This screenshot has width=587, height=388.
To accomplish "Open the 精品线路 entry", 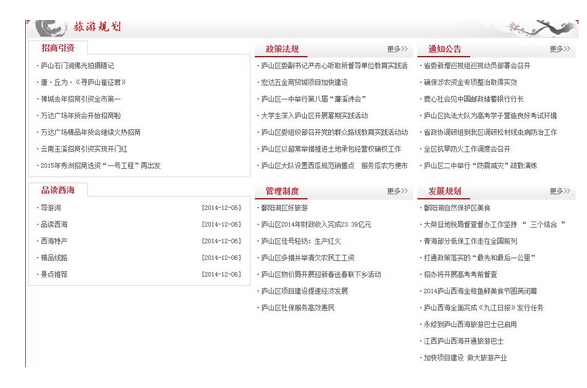I will pos(54,258).
